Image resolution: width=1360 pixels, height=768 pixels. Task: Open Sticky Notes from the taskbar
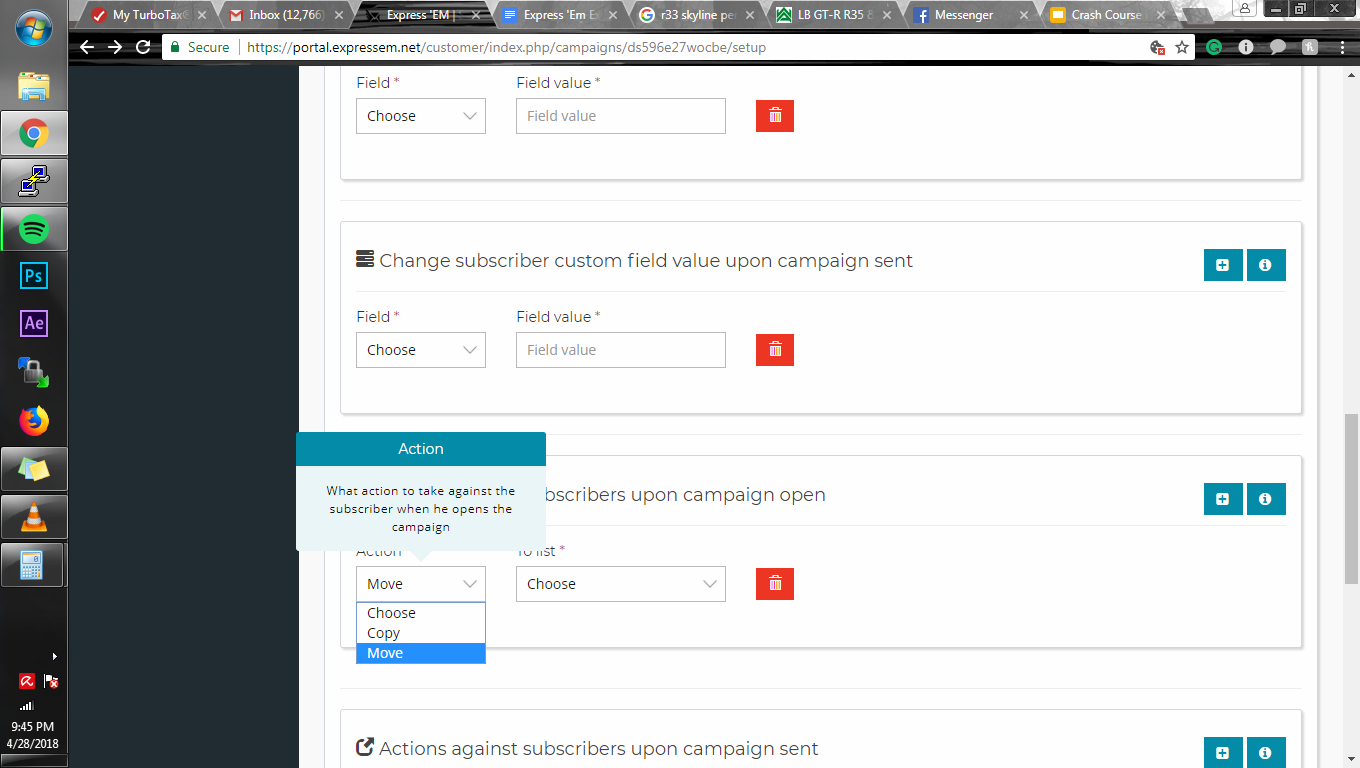pyautogui.click(x=34, y=468)
